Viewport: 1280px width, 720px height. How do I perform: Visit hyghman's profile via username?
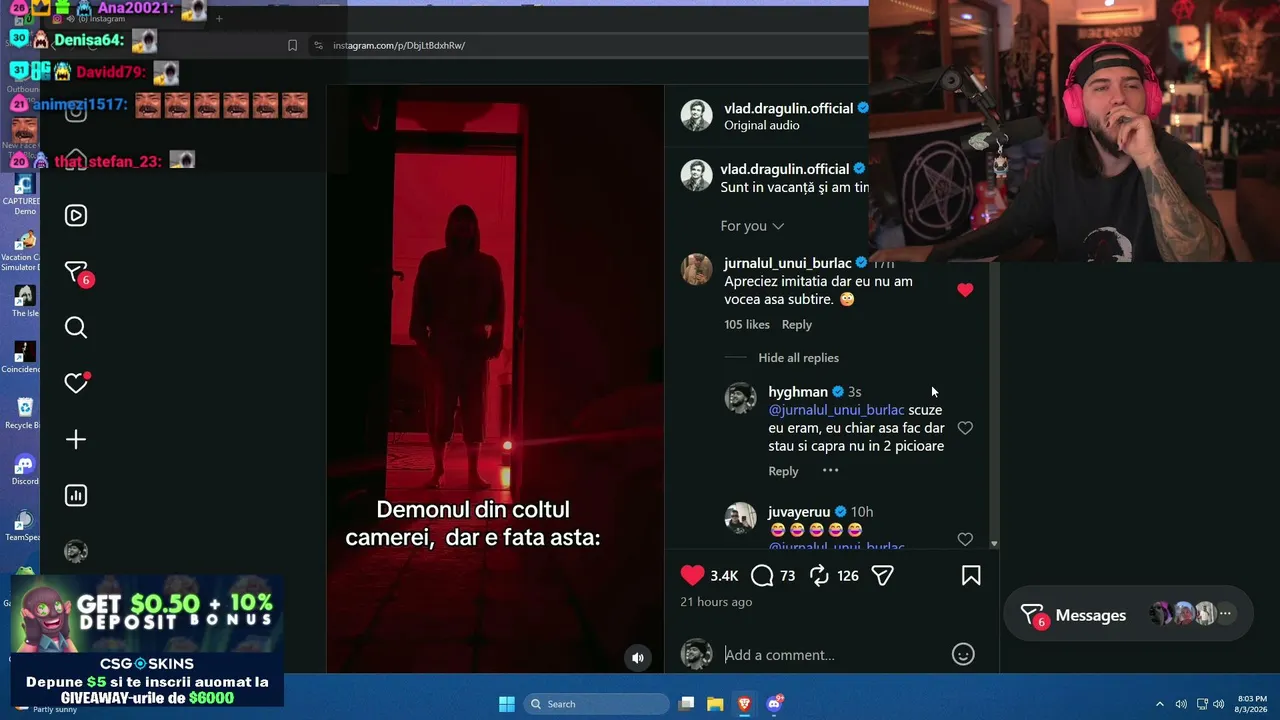coord(798,392)
